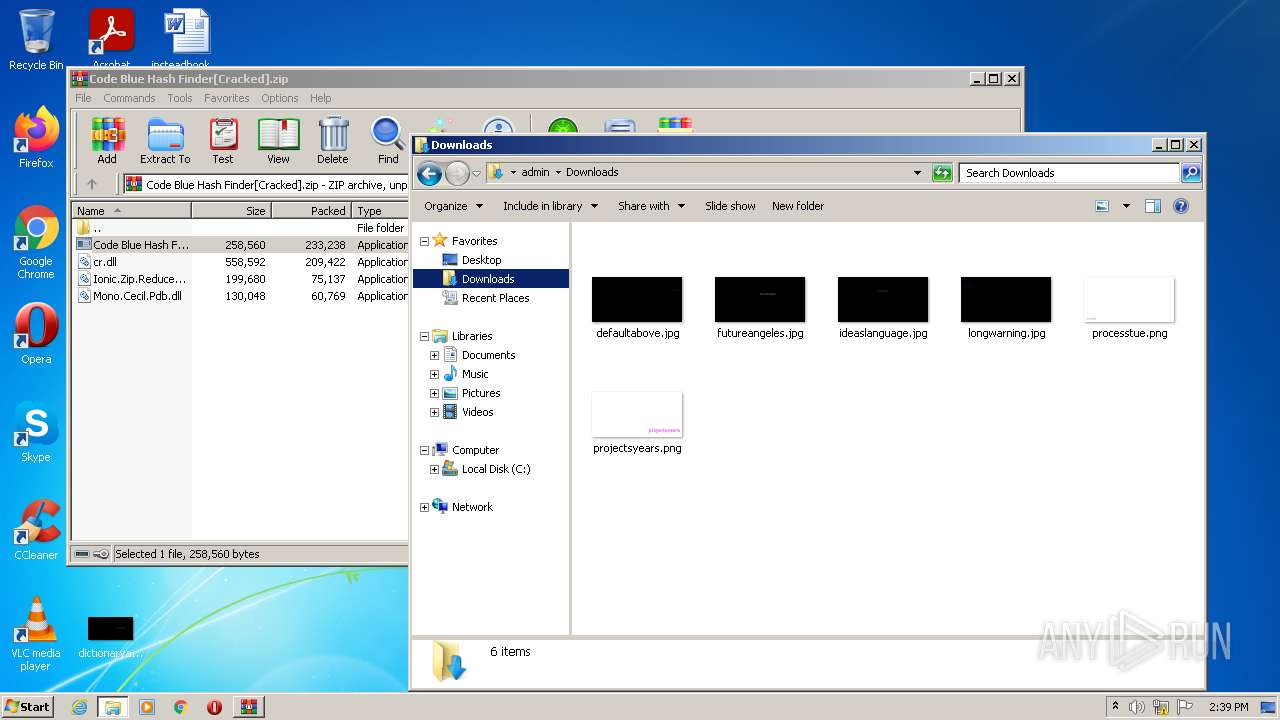1280x720 pixels.
Task: Click the volume icon in system tray
Action: click(x=1138, y=707)
